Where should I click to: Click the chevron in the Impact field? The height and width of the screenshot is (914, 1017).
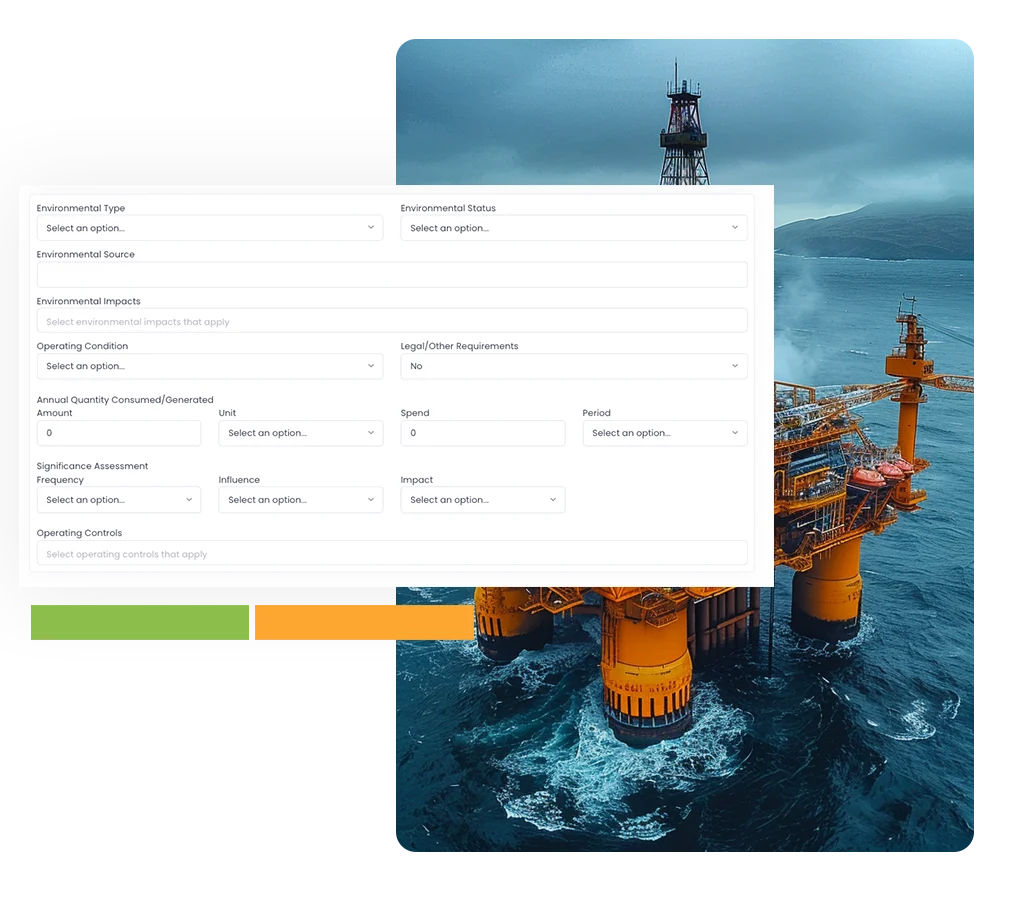coord(553,499)
